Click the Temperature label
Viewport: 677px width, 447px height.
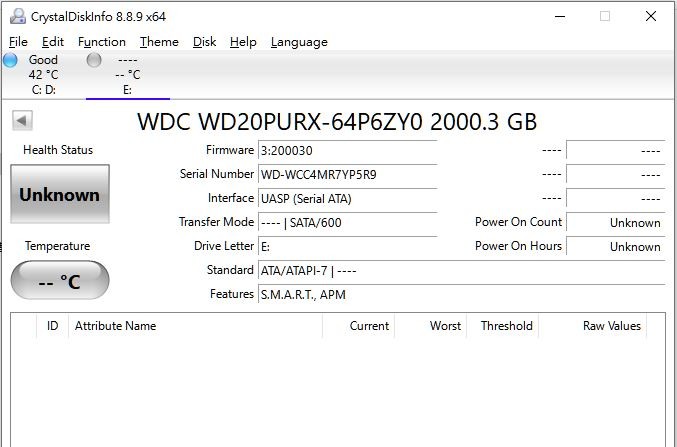57,246
